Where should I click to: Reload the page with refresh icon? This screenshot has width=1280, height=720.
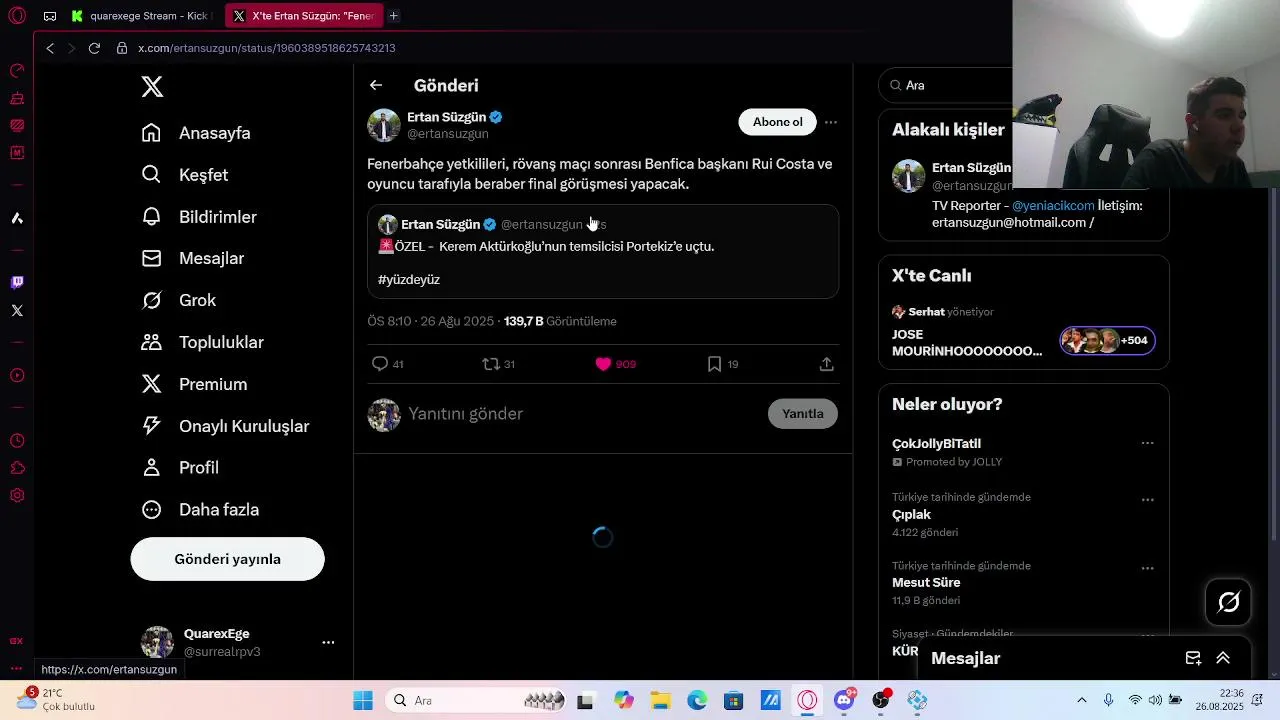94,48
